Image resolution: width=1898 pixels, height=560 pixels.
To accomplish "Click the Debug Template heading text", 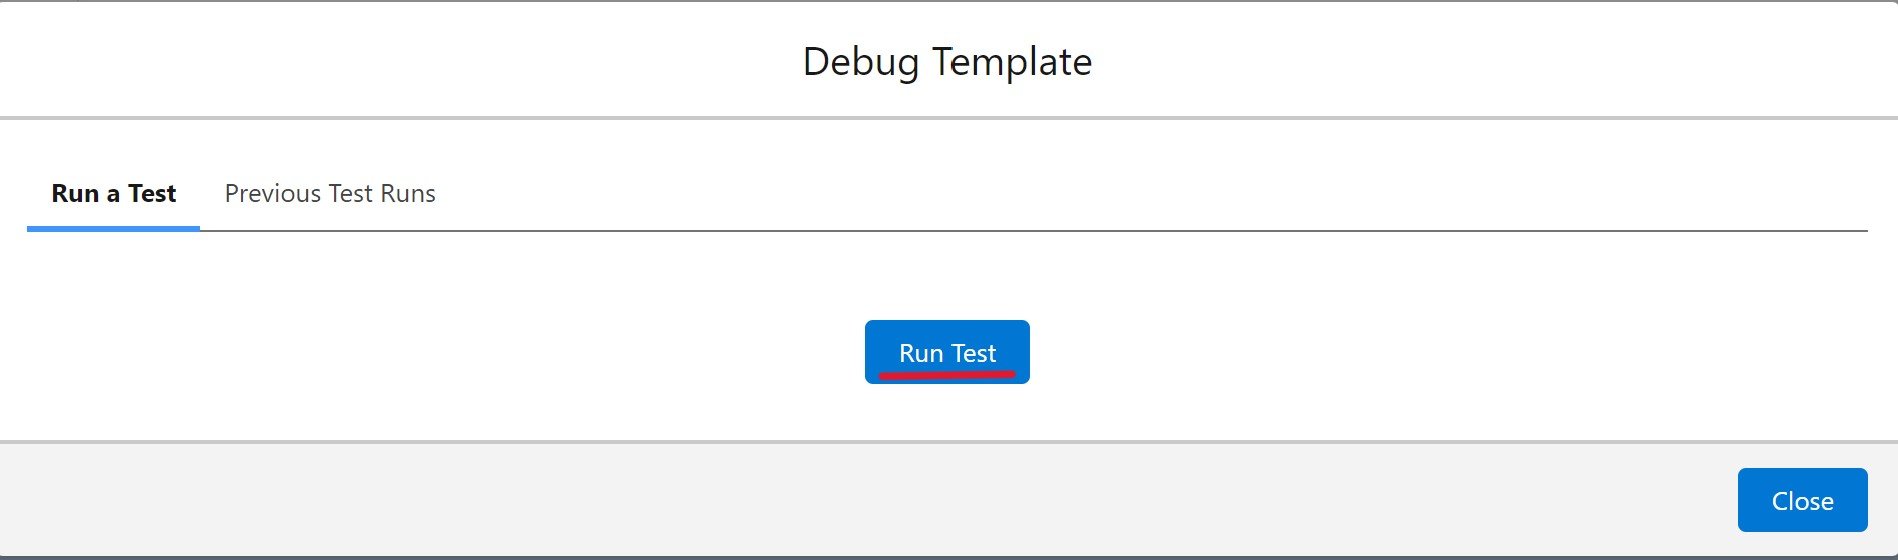I will point(947,62).
